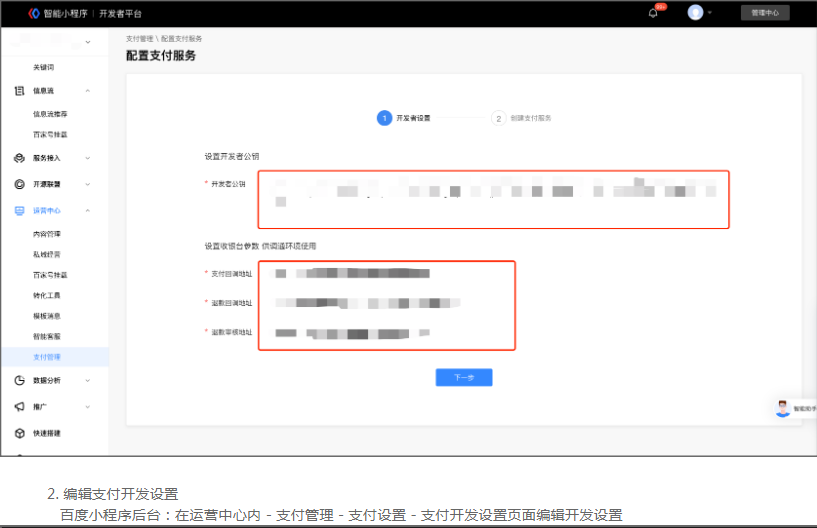The height and width of the screenshot is (528, 817).
Task: Expand the 服务接入 section chevron
Action: tap(88, 158)
